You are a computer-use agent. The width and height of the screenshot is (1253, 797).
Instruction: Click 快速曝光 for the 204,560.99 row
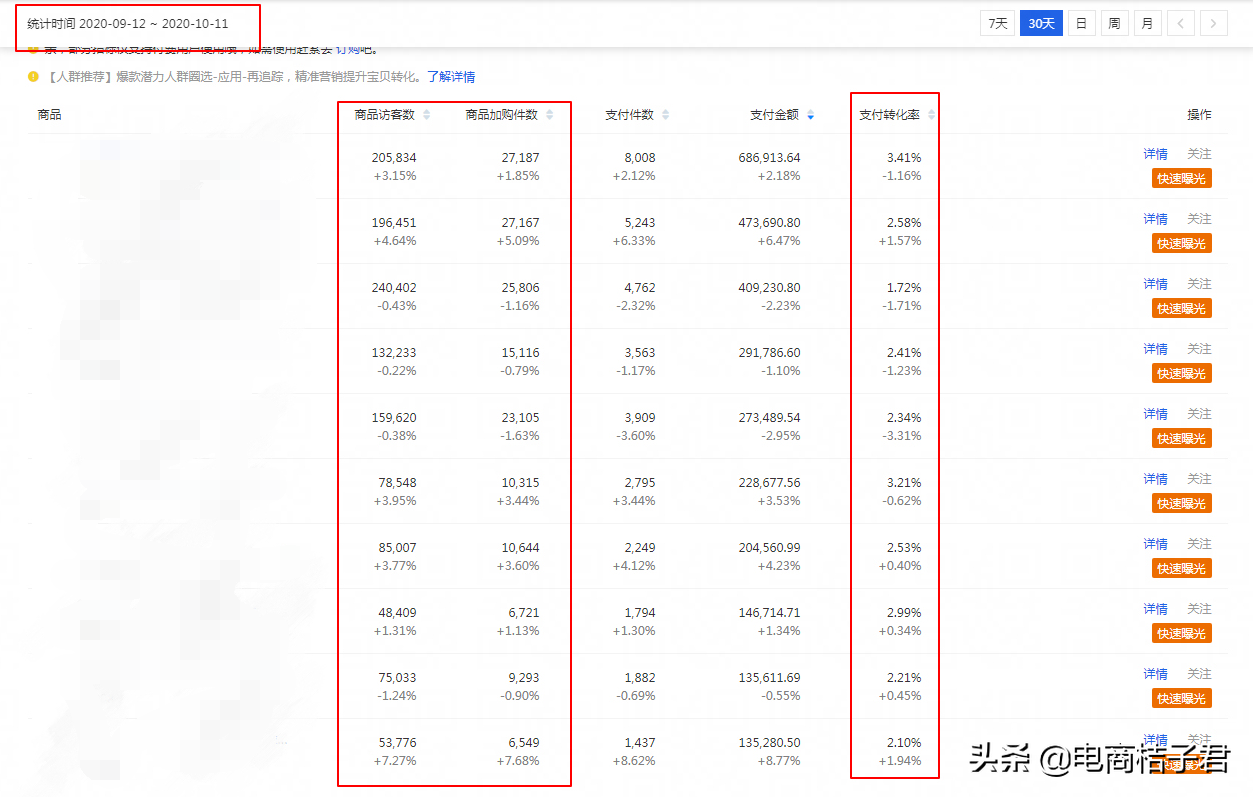(x=1181, y=568)
